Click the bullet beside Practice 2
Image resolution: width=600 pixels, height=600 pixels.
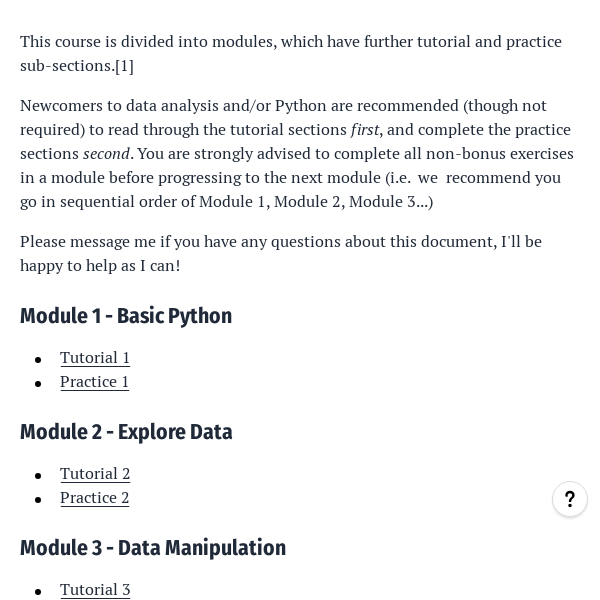tap(38, 499)
